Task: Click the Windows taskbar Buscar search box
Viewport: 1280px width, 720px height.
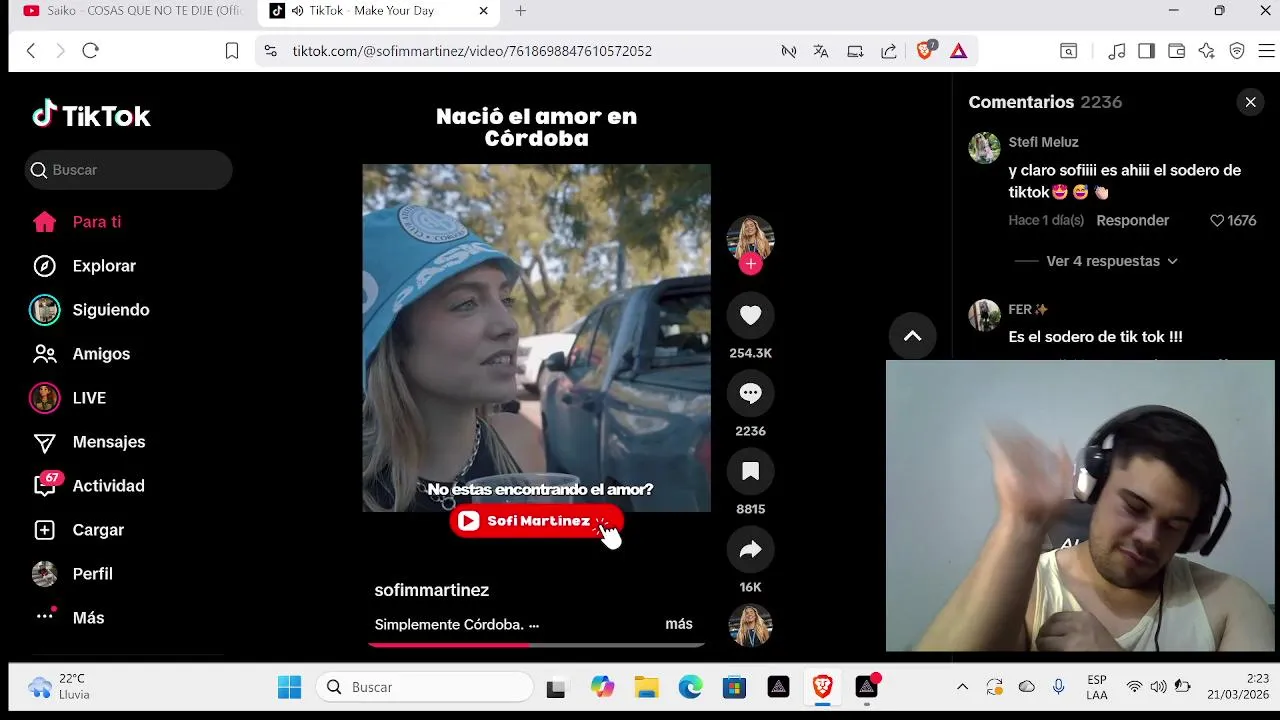Action: click(x=425, y=687)
